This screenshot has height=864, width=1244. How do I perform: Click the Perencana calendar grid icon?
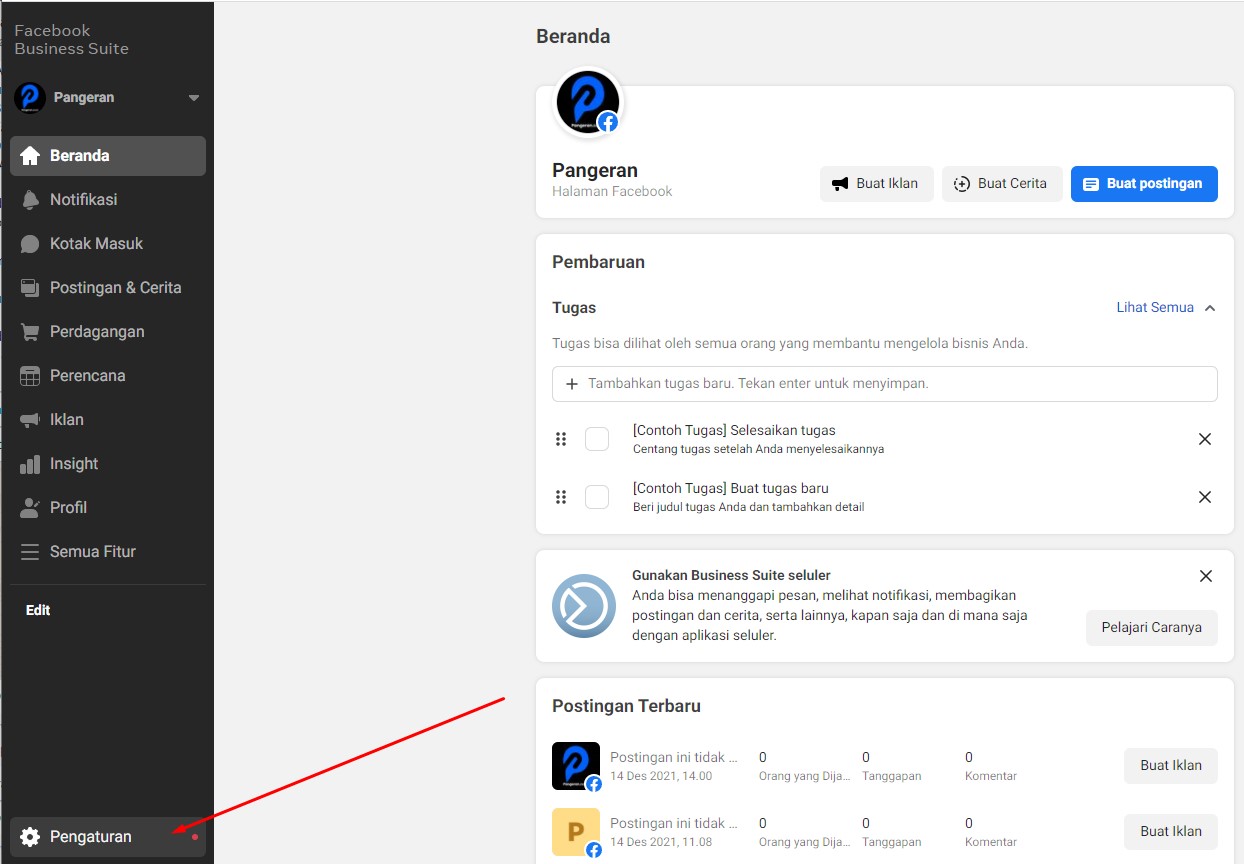pos(30,376)
